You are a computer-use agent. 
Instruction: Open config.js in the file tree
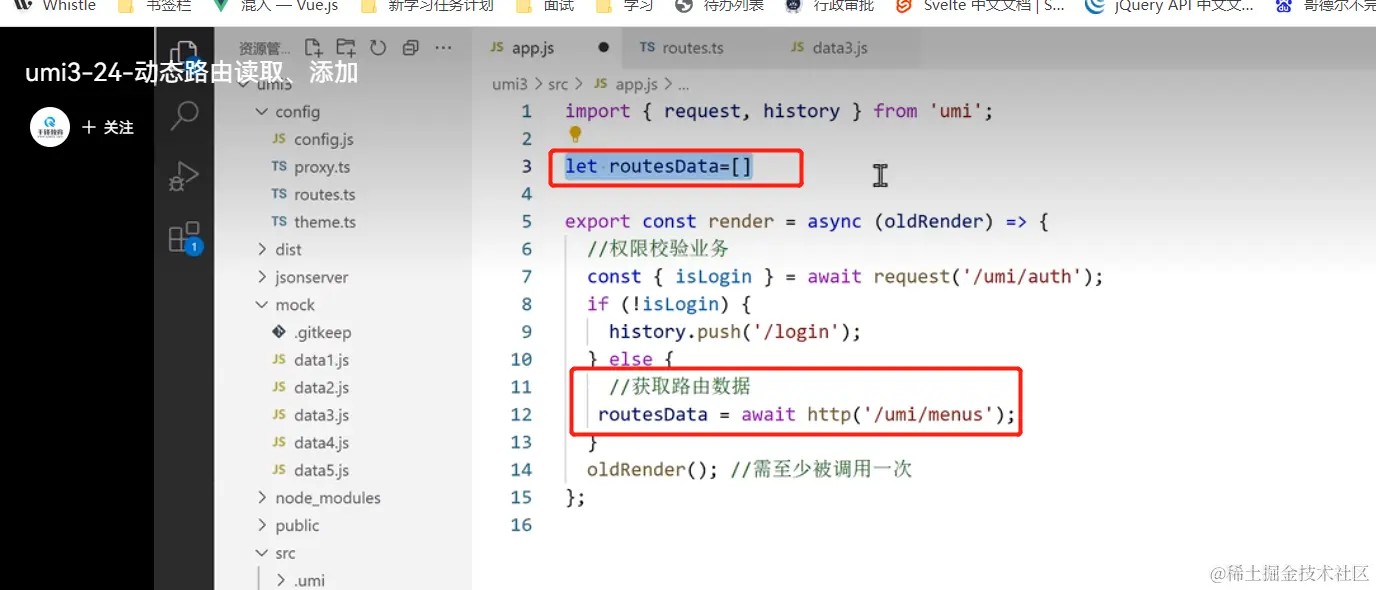[x=313, y=139]
